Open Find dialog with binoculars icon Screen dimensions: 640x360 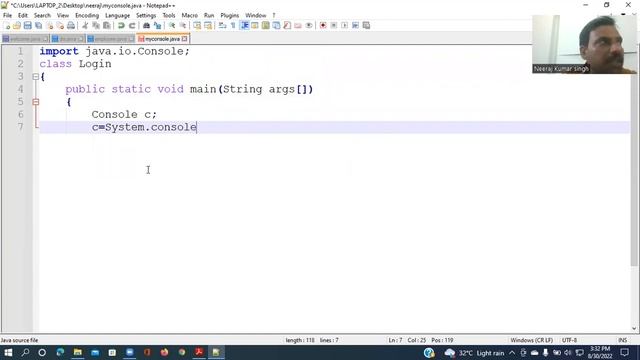click(146, 26)
